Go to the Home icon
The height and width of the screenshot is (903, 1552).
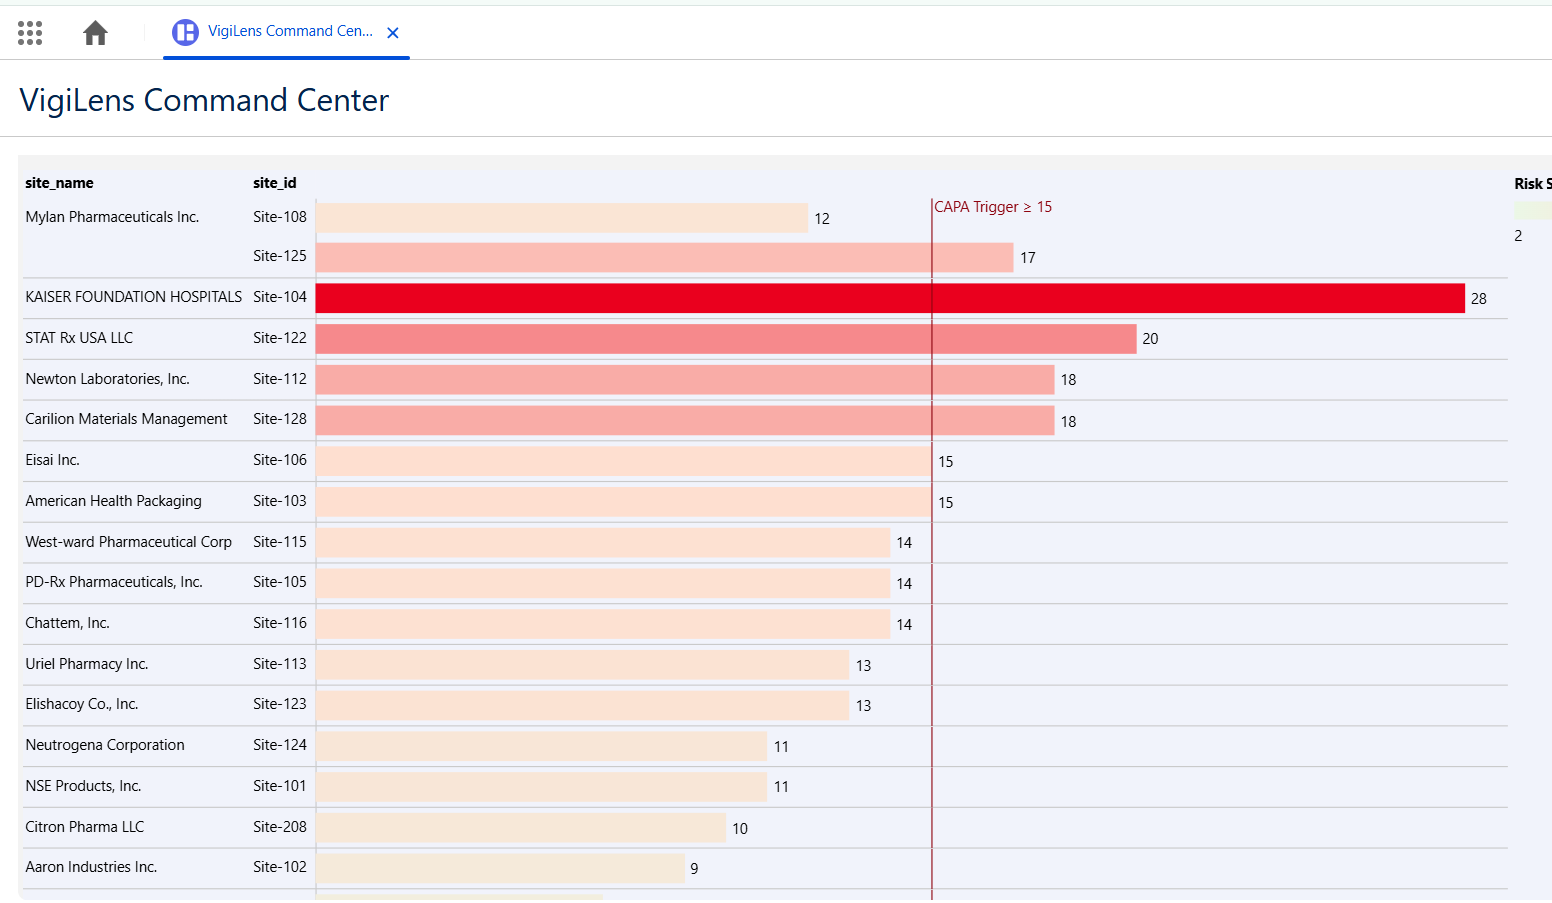tap(95, 33)
